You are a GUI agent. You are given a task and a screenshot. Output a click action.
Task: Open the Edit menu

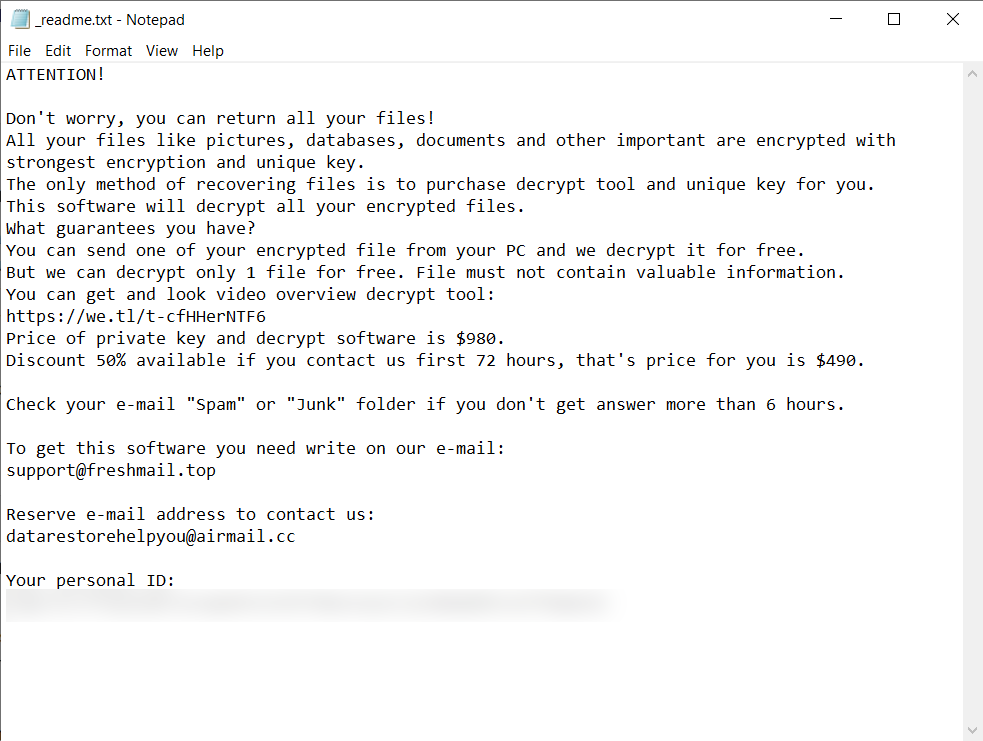[58, 51]
